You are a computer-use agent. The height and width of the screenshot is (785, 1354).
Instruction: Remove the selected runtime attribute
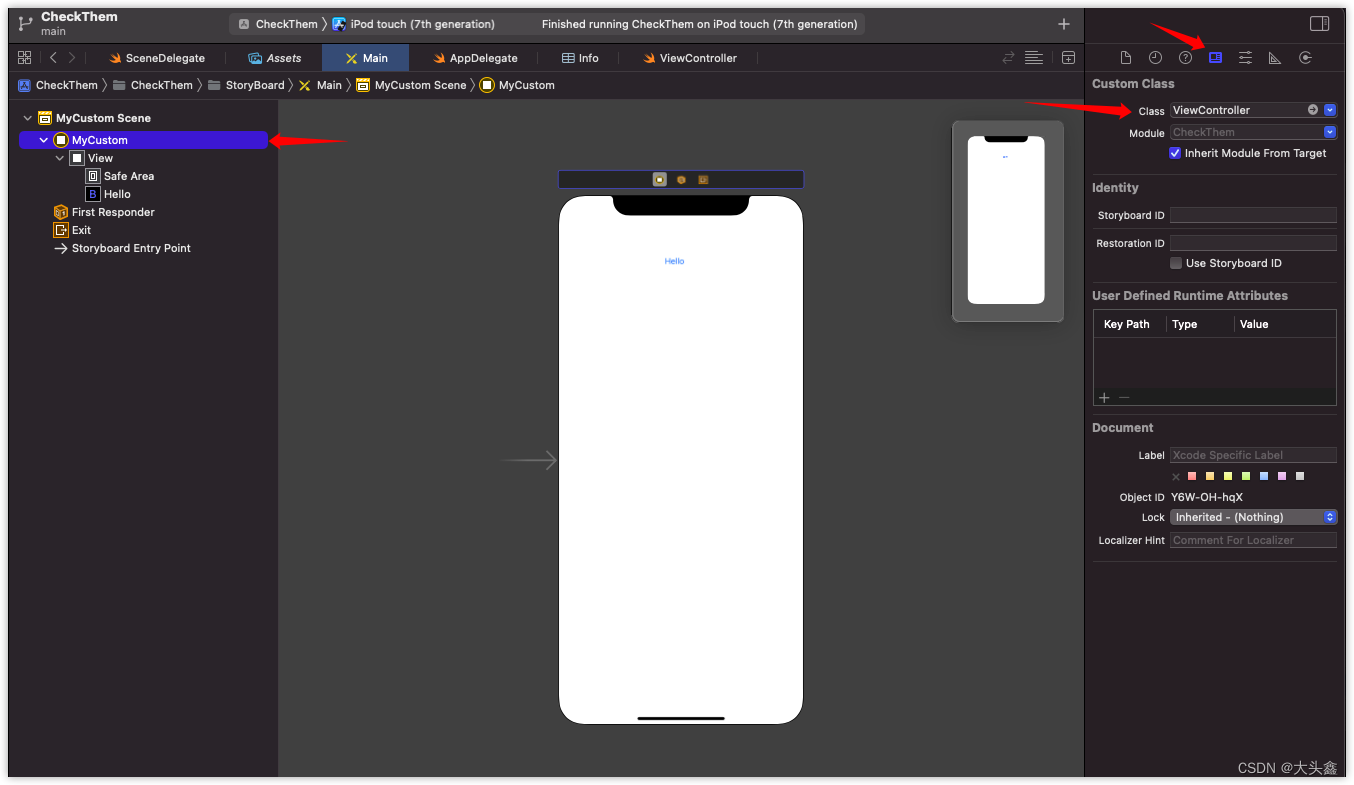pos(1124,397)
